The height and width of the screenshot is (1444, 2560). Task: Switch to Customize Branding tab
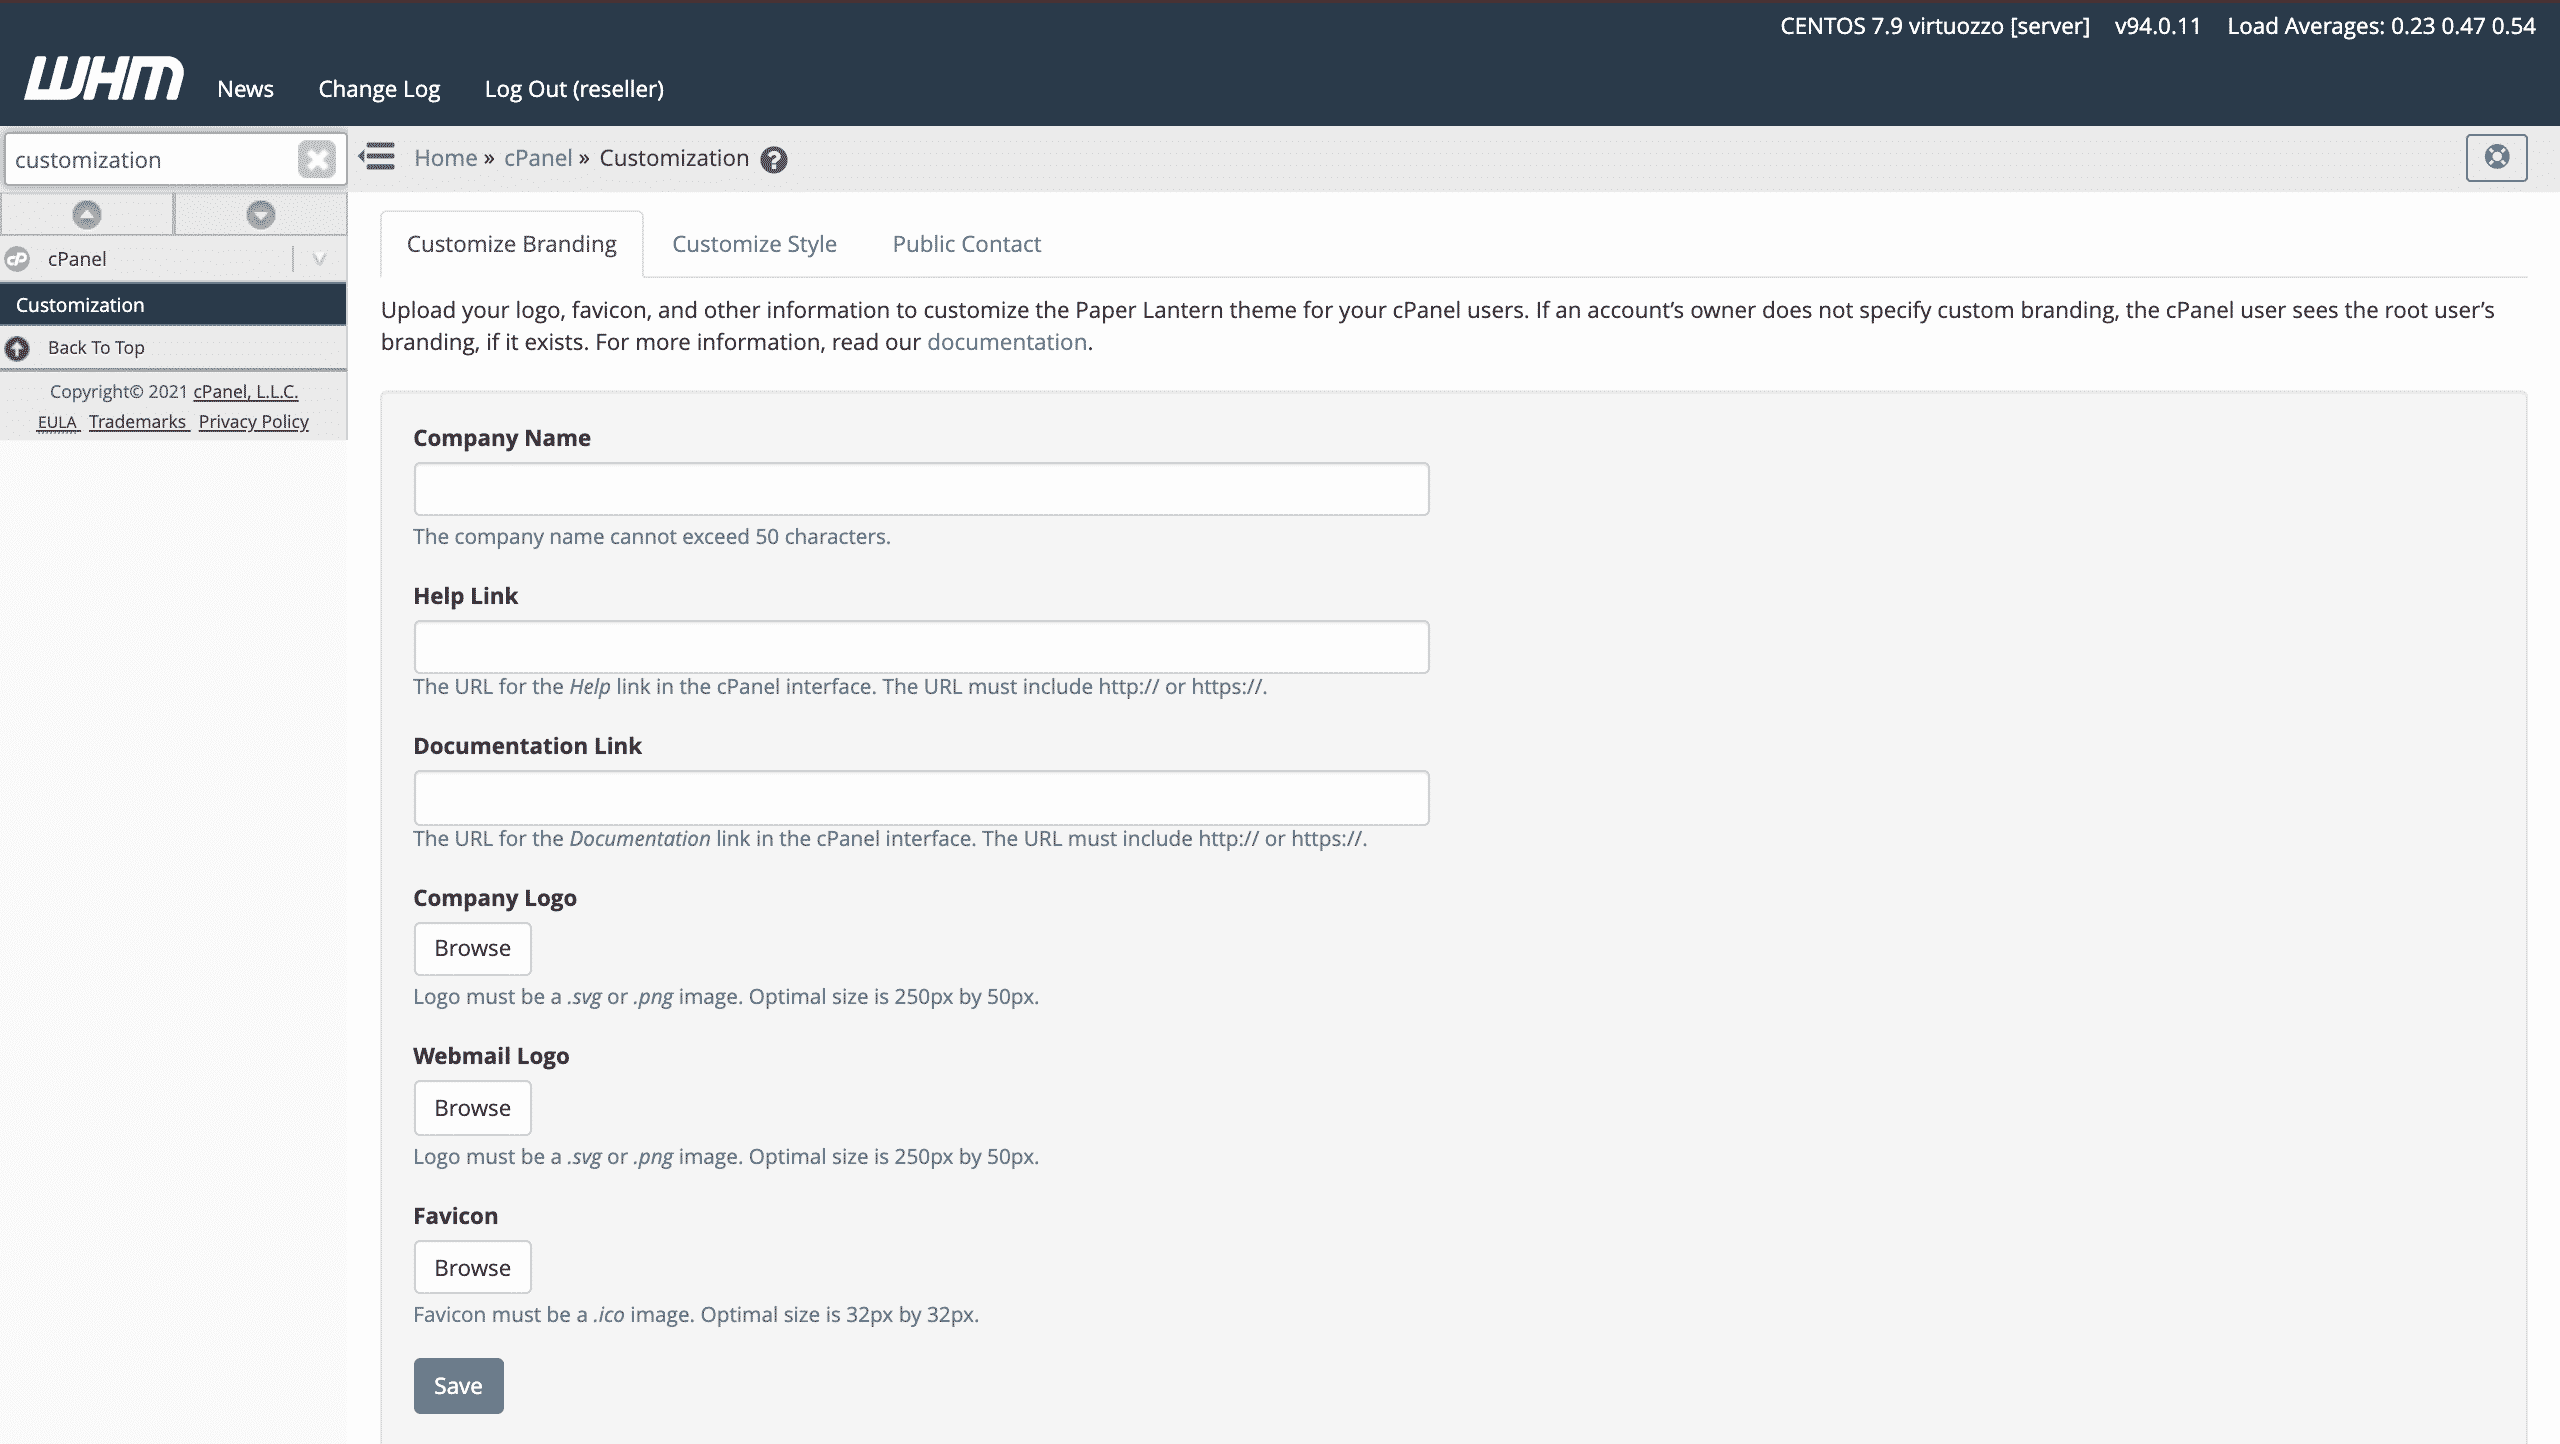click(x=512, y=244)
